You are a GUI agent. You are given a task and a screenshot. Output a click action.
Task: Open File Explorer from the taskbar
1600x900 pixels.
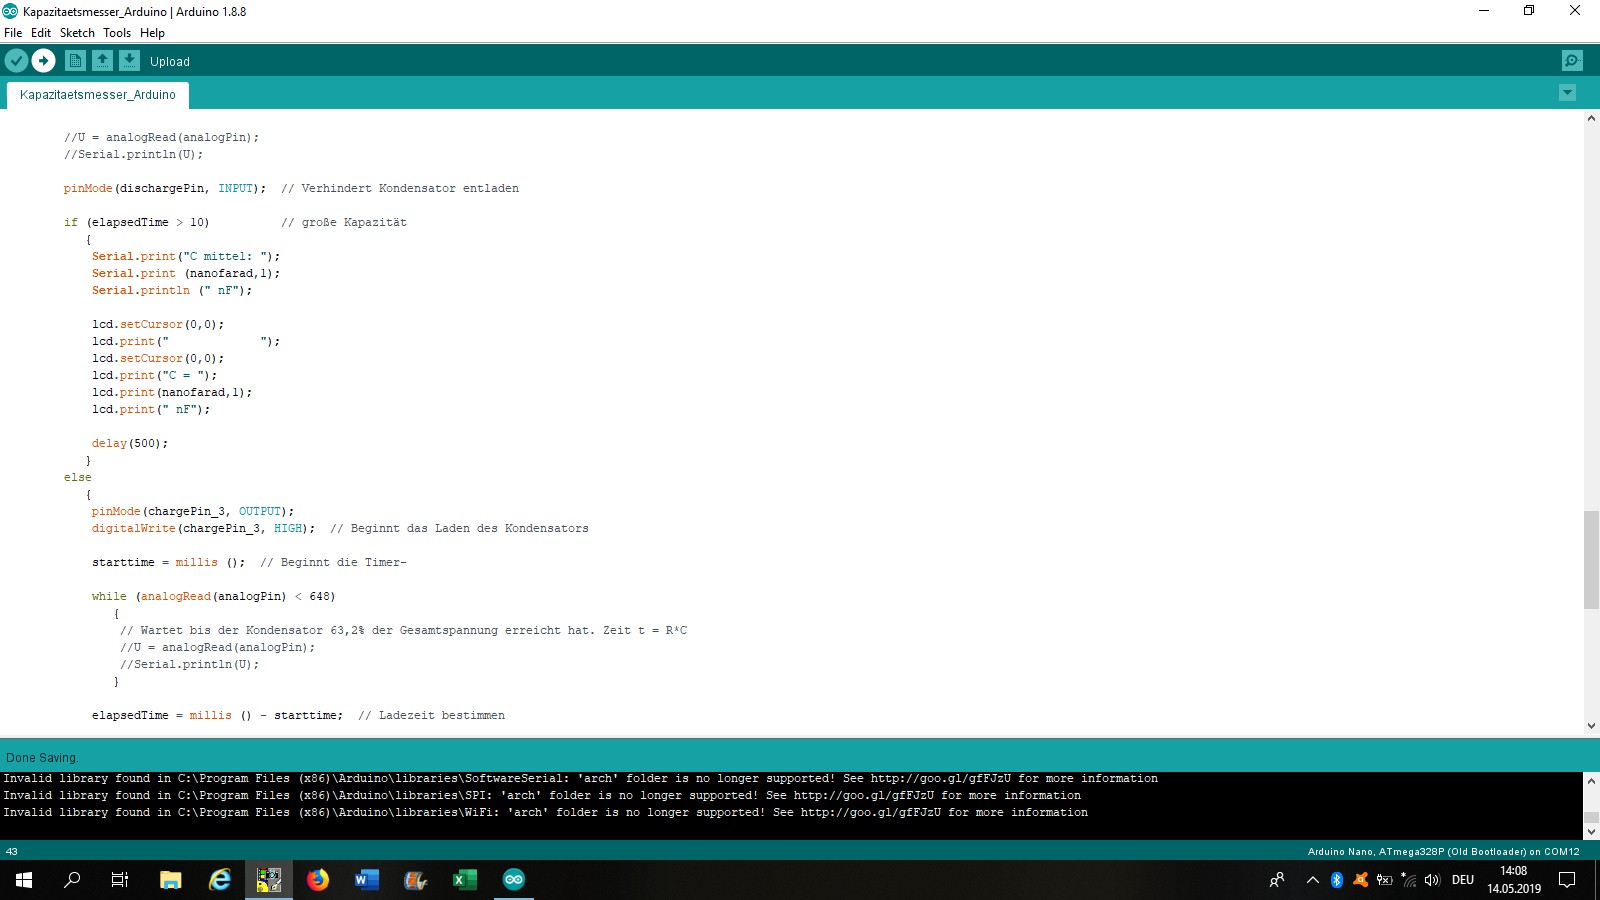[171, 880]
